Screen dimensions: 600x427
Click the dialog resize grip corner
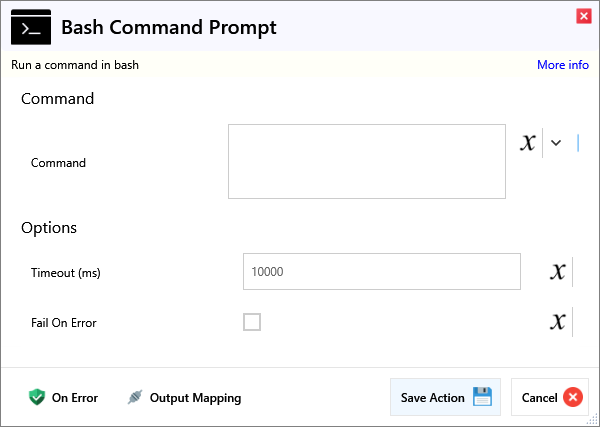click(x=593, y=420)
